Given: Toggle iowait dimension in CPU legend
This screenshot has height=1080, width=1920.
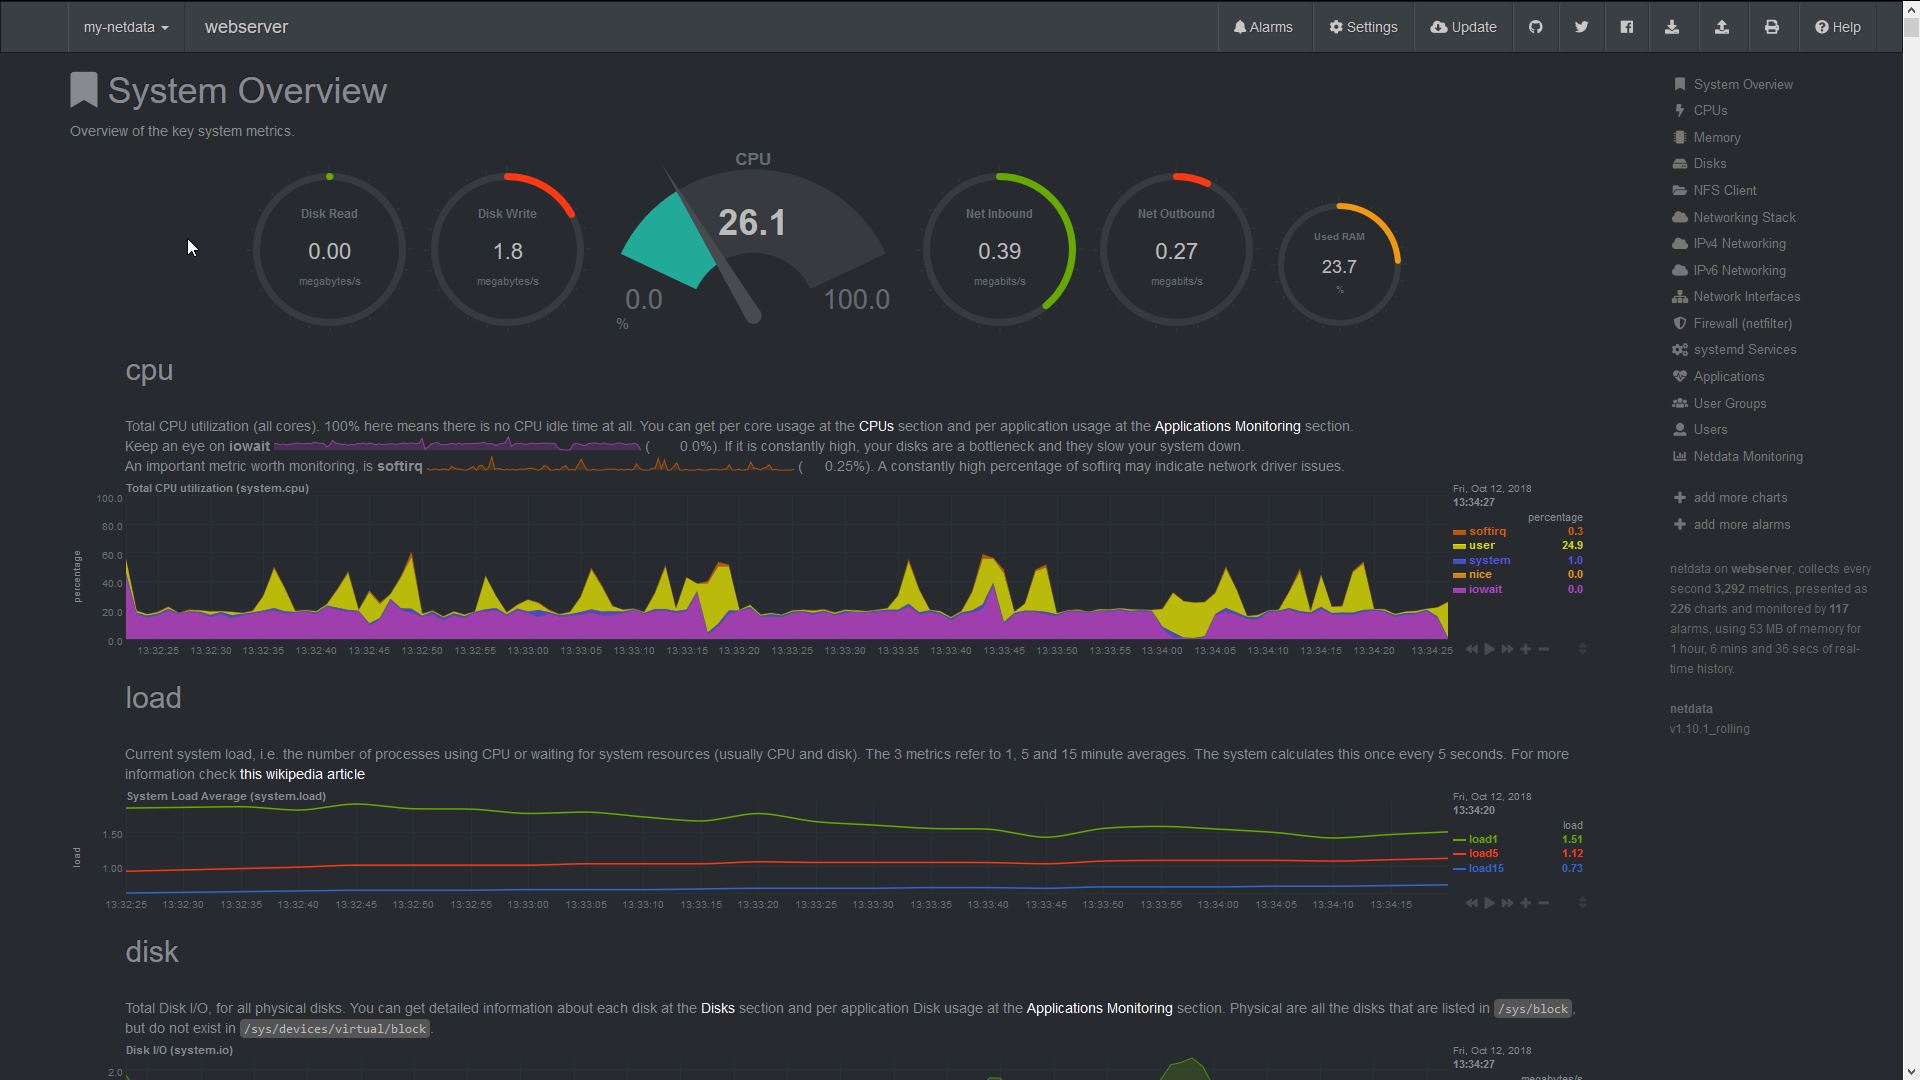Looking at the screenshot, I should click(1485, 589).
